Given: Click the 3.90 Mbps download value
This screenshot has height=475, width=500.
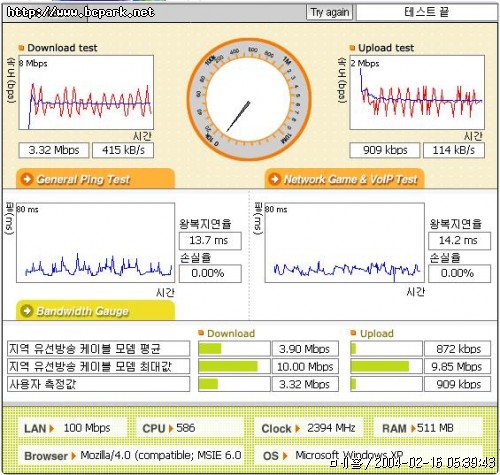Looking at the screenshot, I should click(x=305, y=349).
